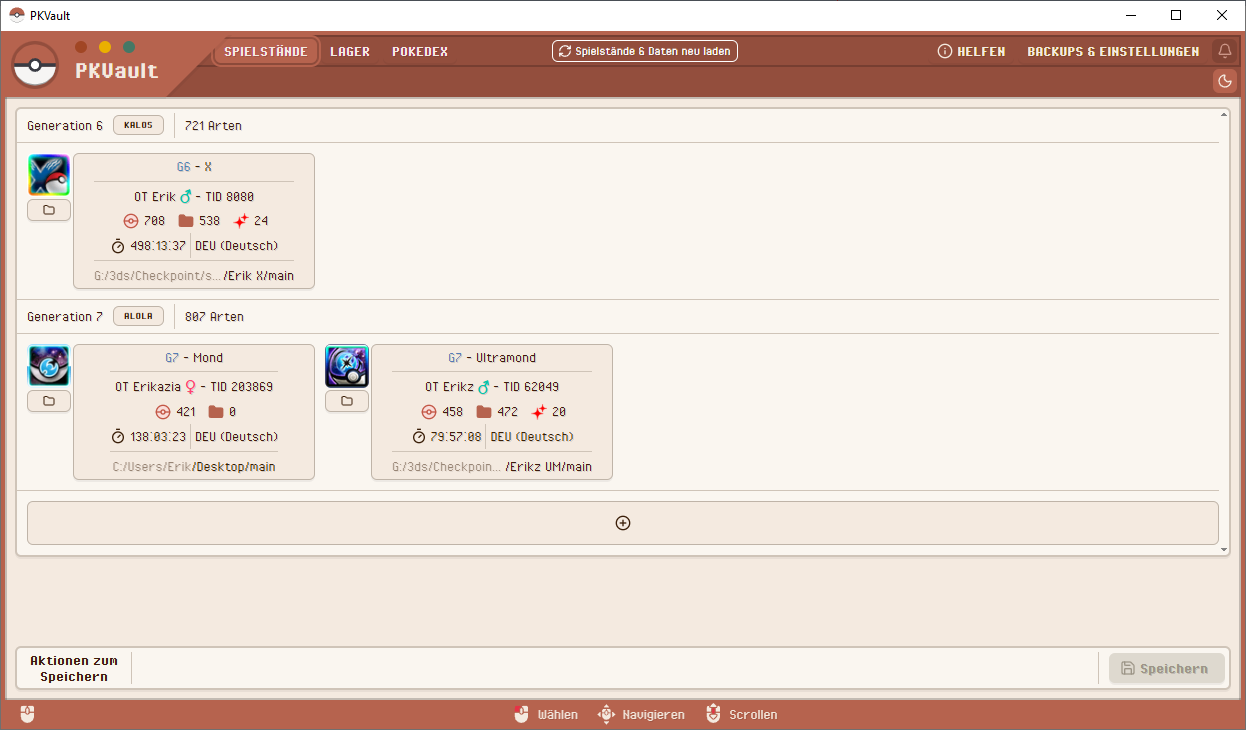Screen dimensions: 1246x730
Task: Click the Ultramond game icon
Action: pos(347,366)
